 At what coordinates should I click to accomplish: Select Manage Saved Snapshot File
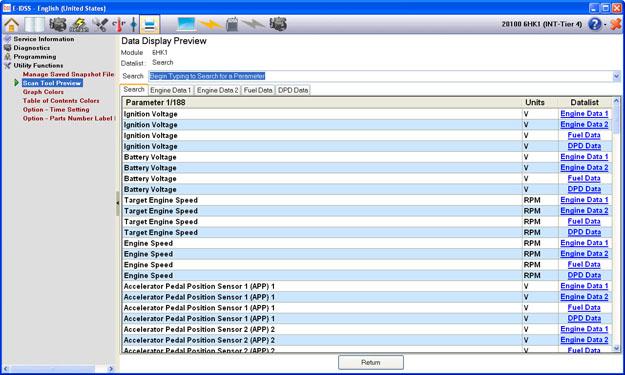(68, 74)
